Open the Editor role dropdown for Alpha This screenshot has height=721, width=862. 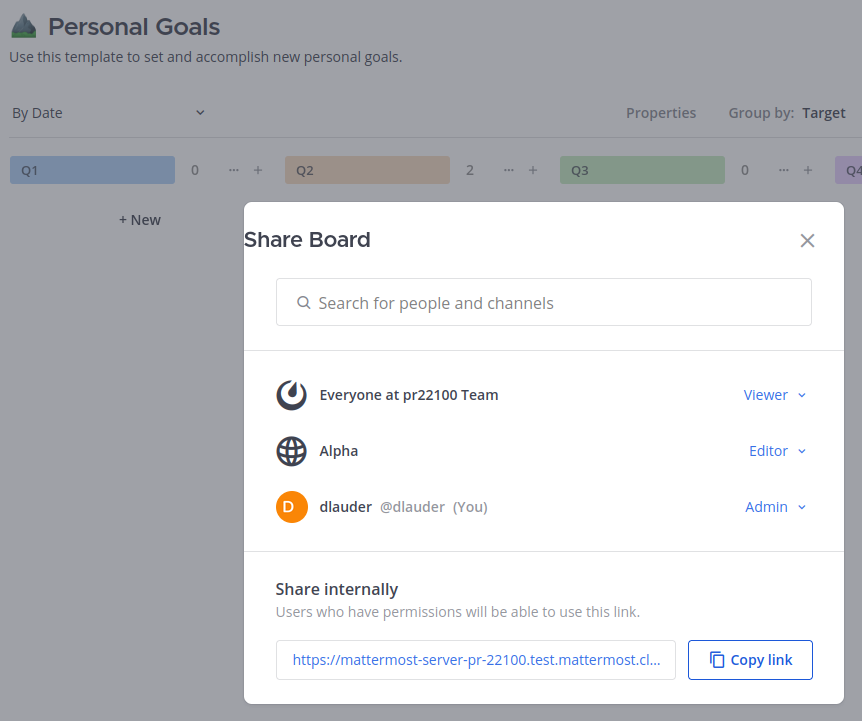click(x=777, y=451)
